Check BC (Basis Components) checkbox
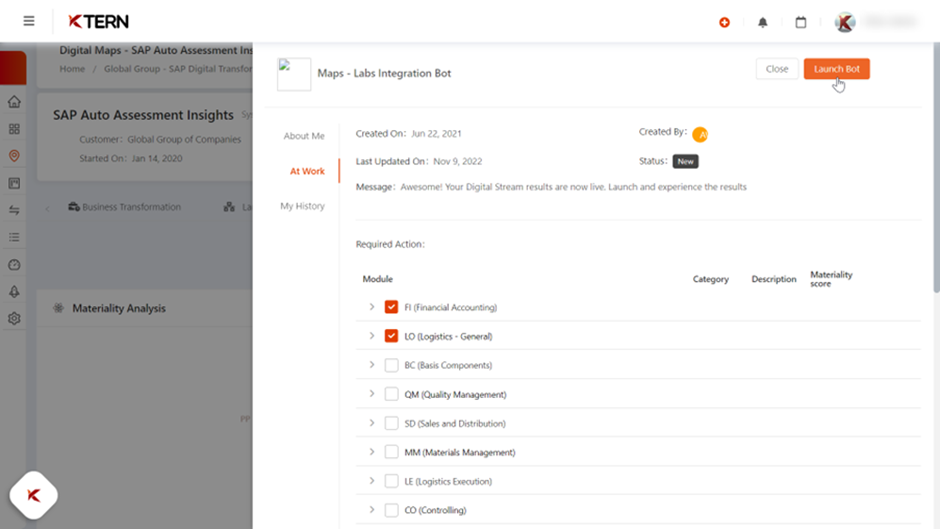This screenshot has height=529, width=940. [x=391, y=365]
